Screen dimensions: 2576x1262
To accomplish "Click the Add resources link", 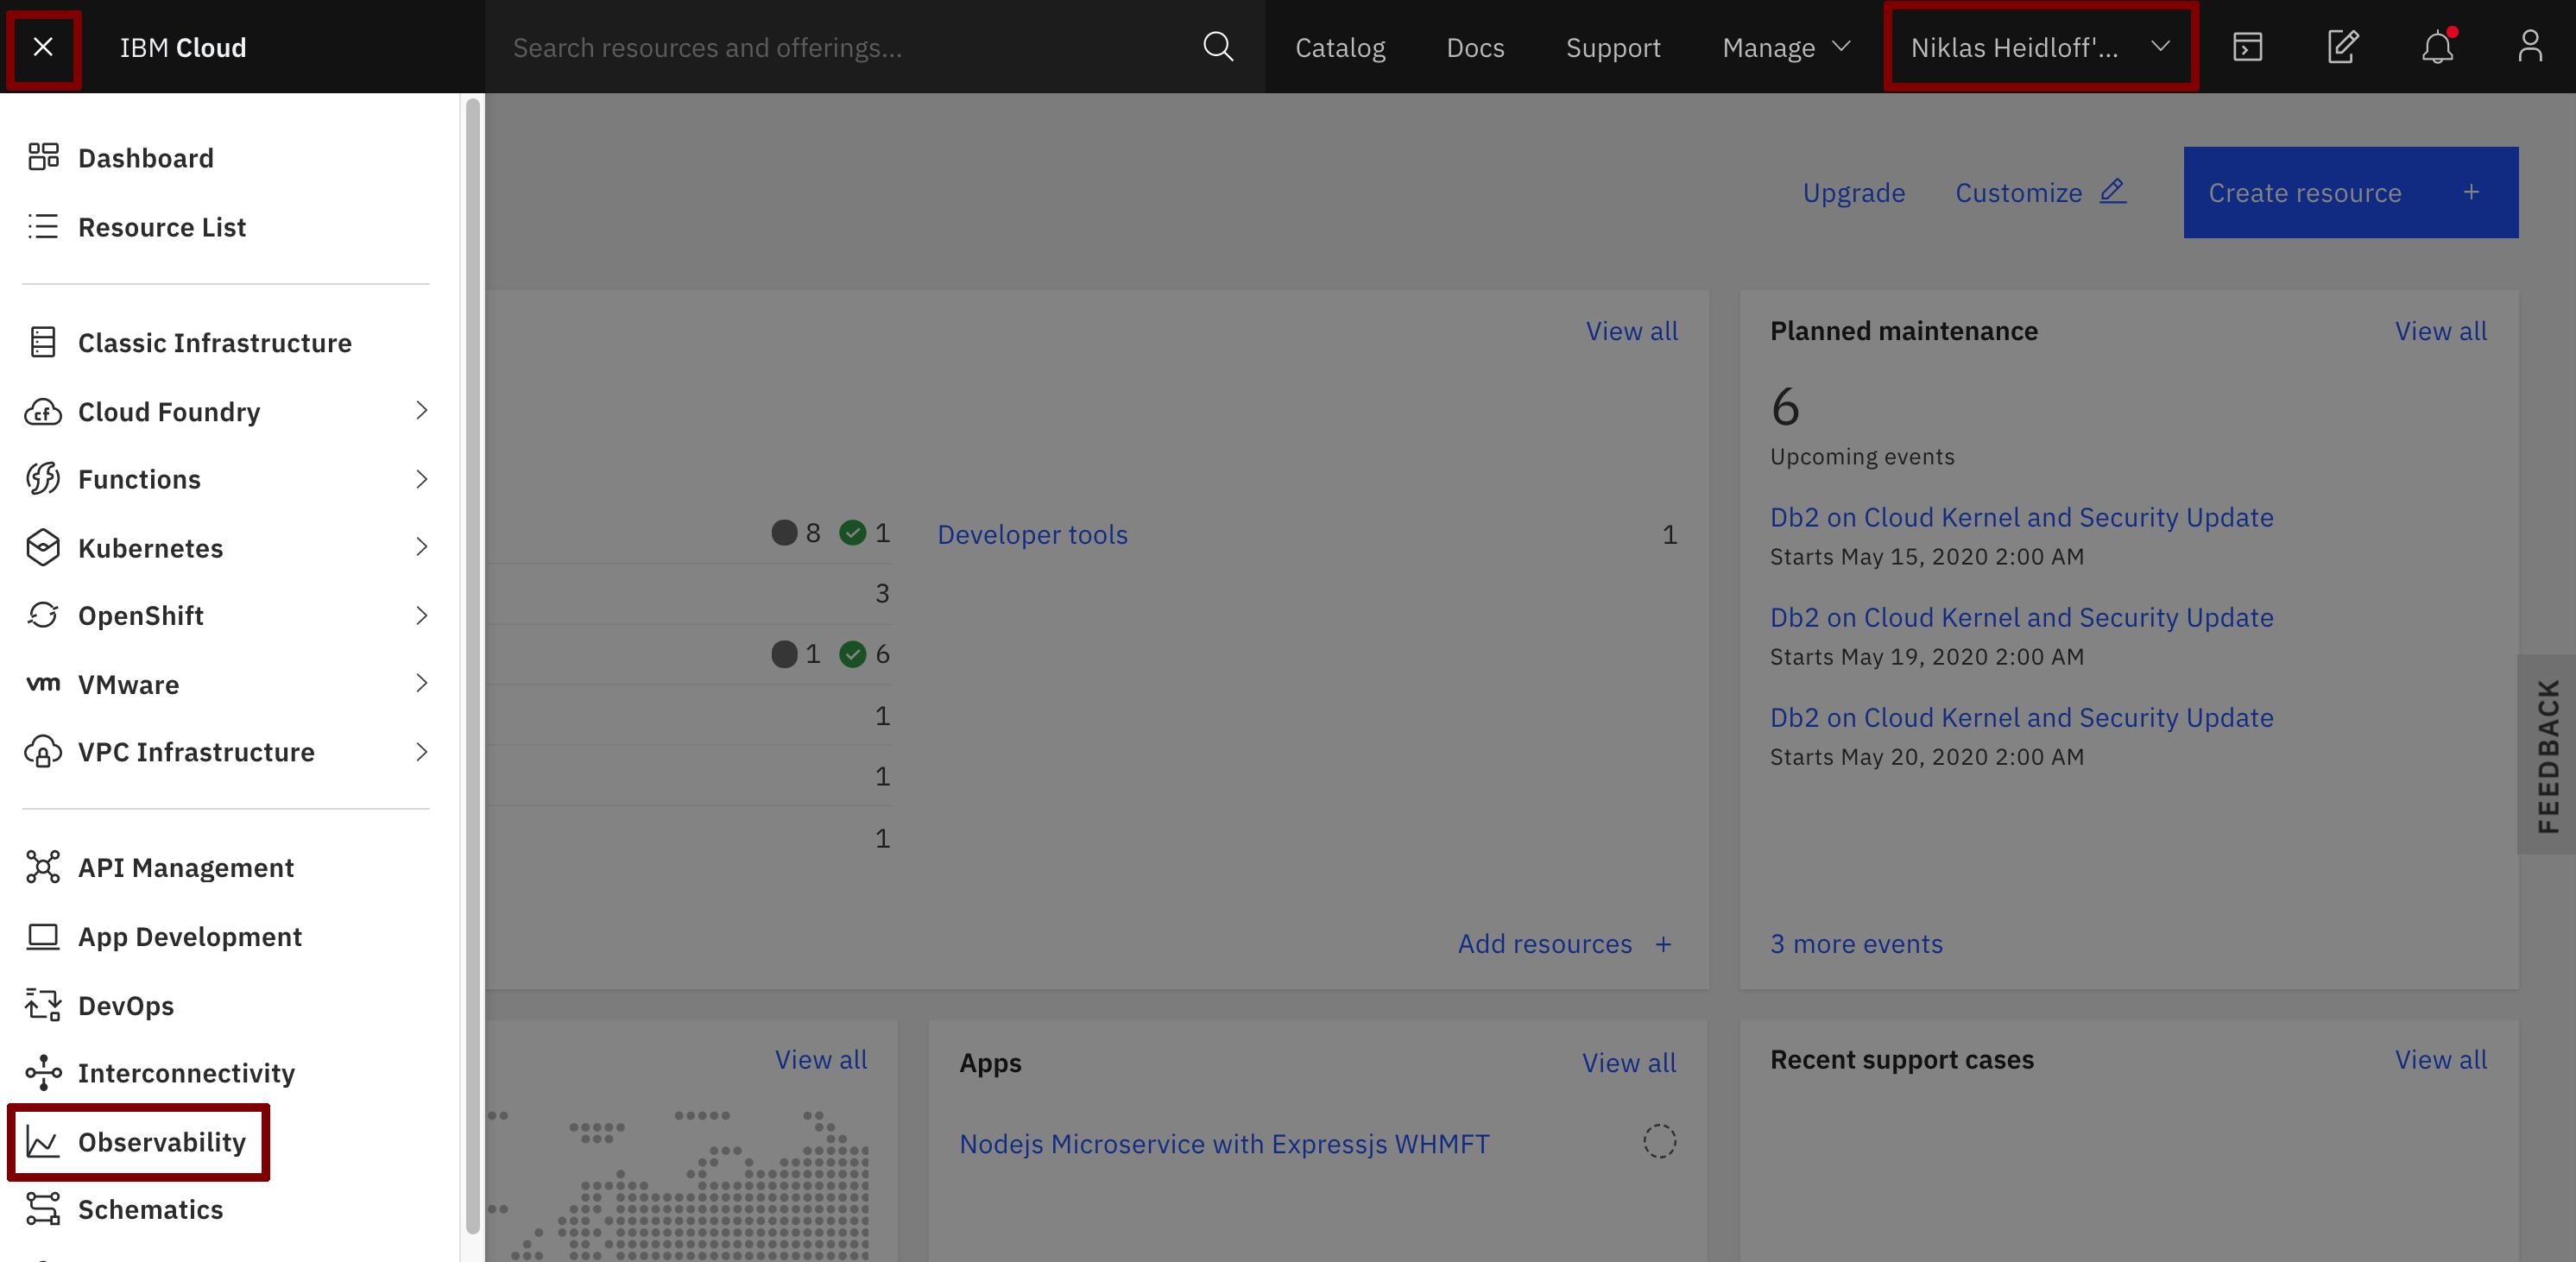I will pos(1544,944).
